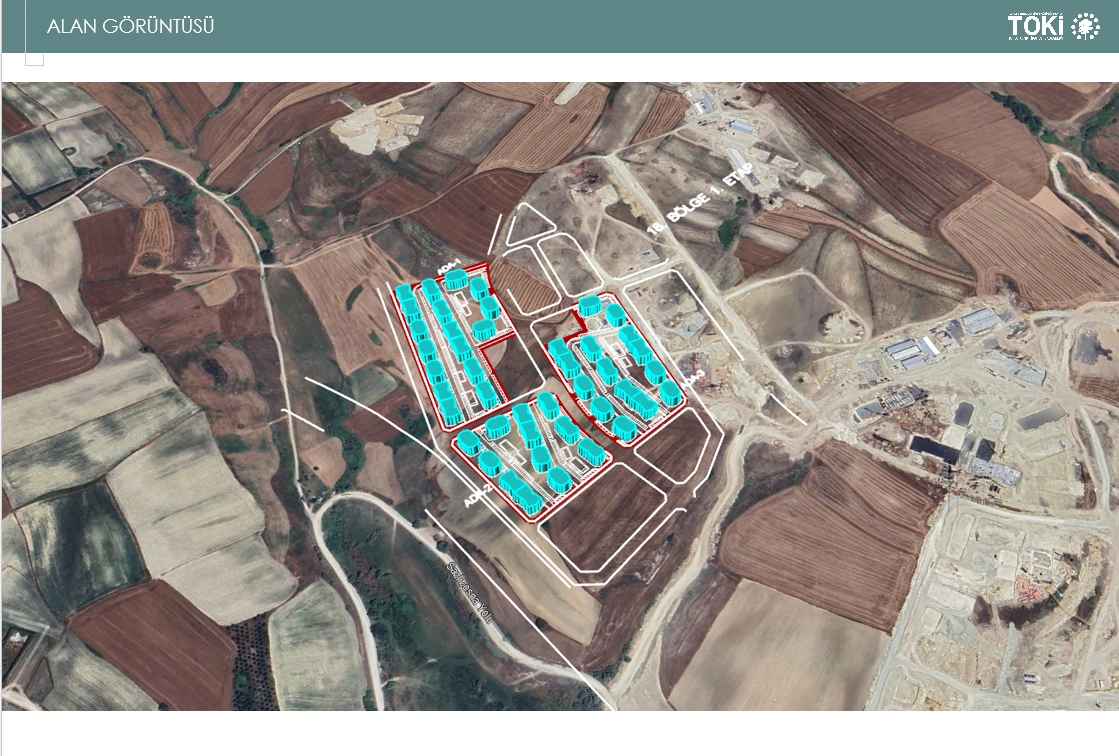Click the small square below header bar
The width and height of the screenshot is (1119, 756).
point(34,59)
